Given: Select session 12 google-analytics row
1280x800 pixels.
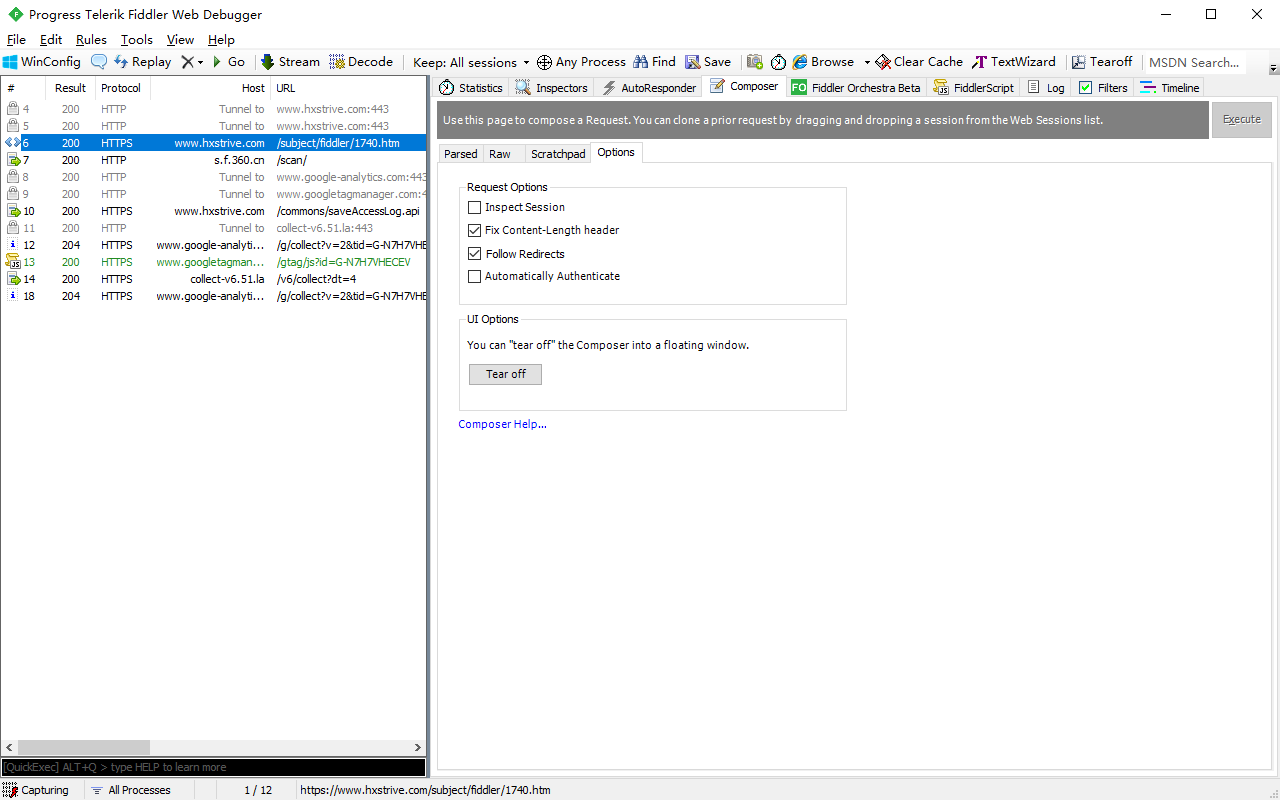Looking at the screenshot, I should click(x=214, y=245).
